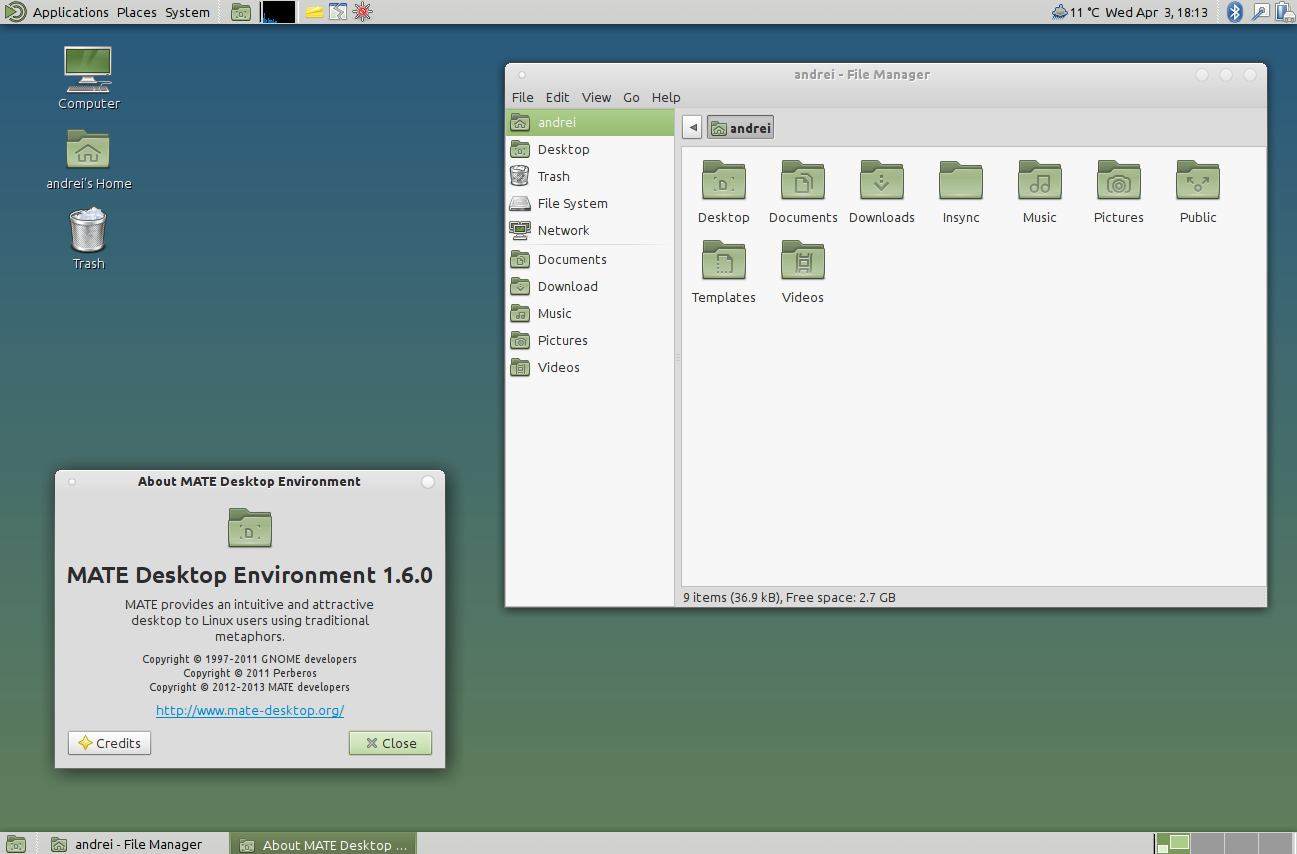Select andrei in the sidebar
Screen dimensions: 1297x854
[590, 122]
